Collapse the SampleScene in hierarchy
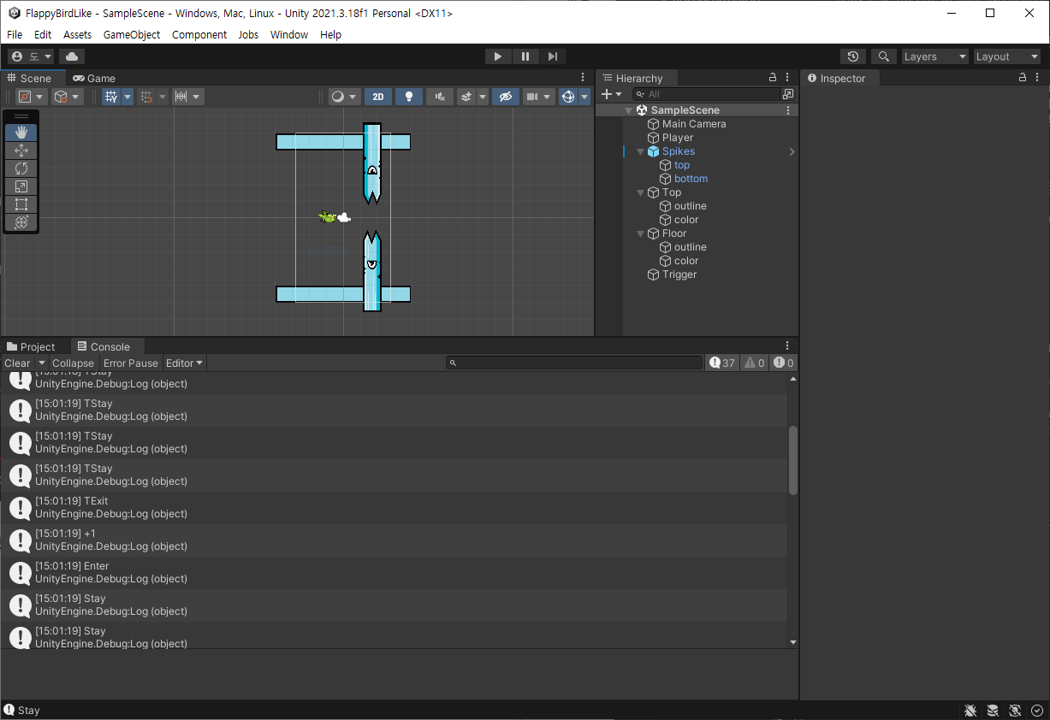This screenshot has width=1050, height=720. pyautogui.click(x=628, y=111)
